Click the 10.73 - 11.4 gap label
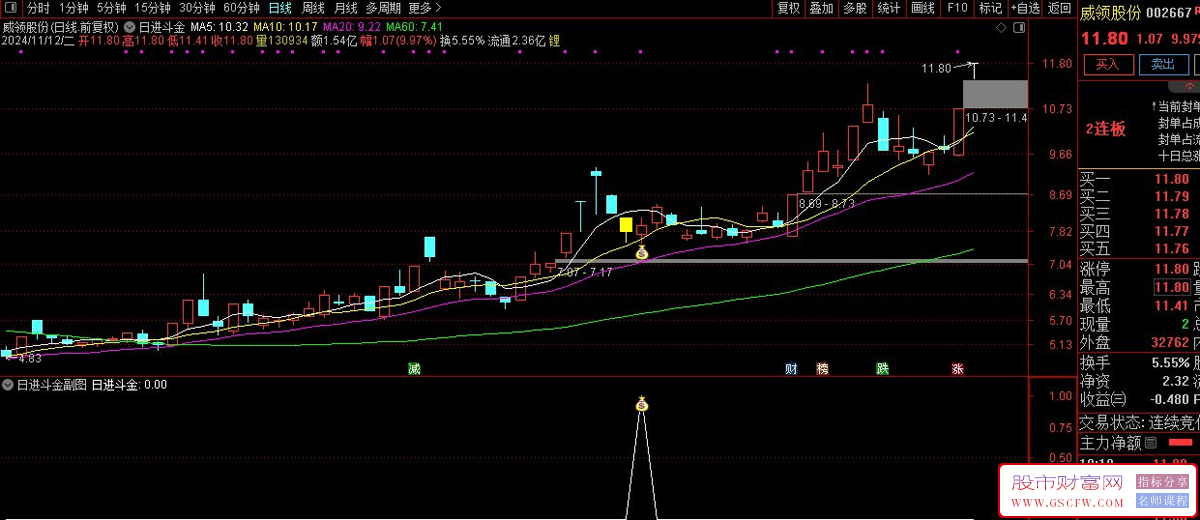 (x=997, y=118)
